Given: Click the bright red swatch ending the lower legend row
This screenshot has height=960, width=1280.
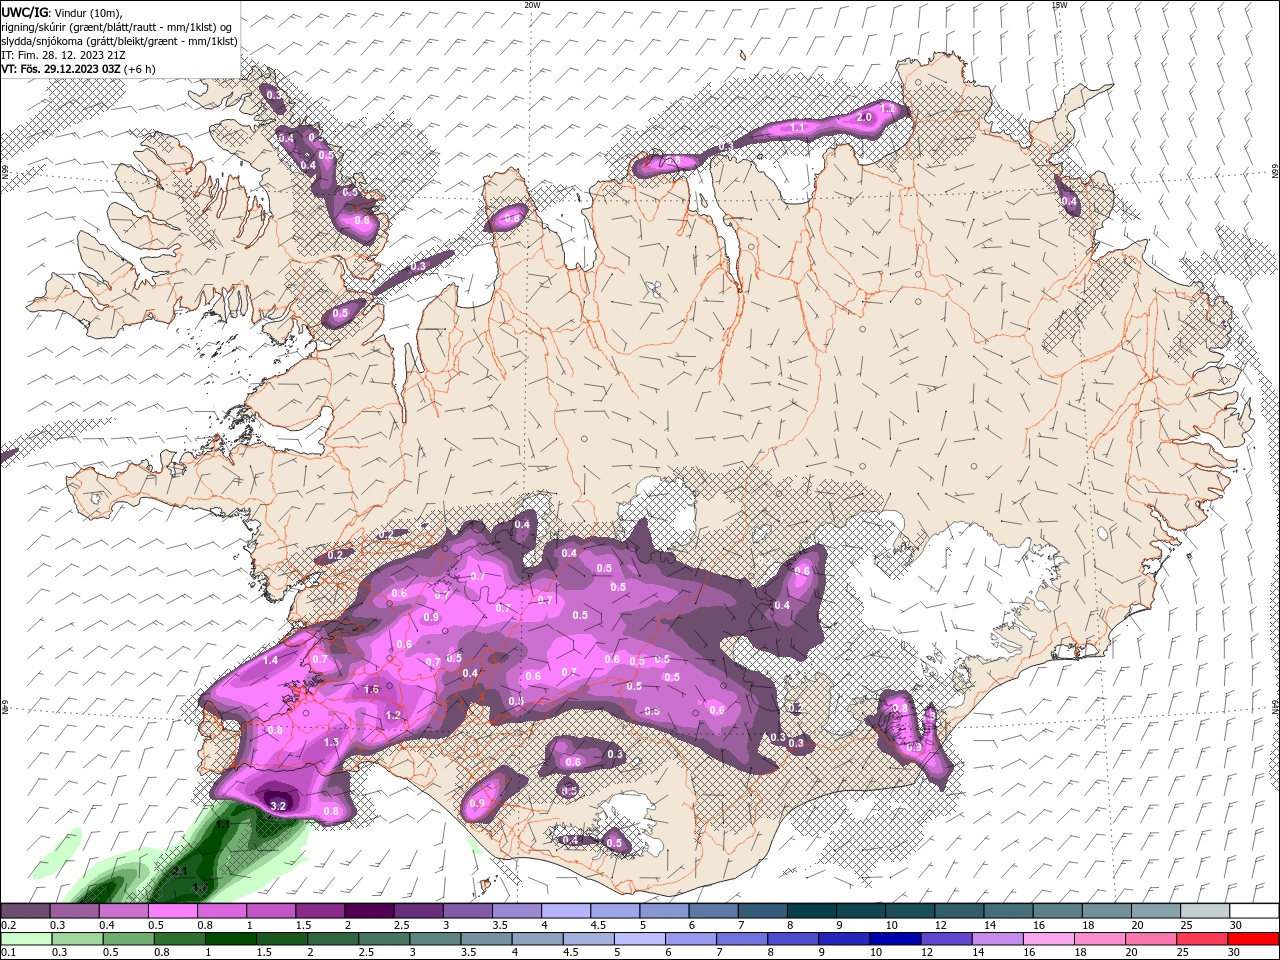Looking at the screenshot, I should (1254, 939).
